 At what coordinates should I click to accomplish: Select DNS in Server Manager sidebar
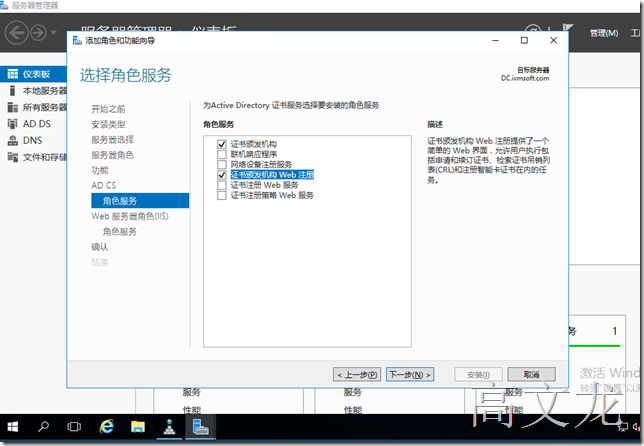(x=33, y=140)
